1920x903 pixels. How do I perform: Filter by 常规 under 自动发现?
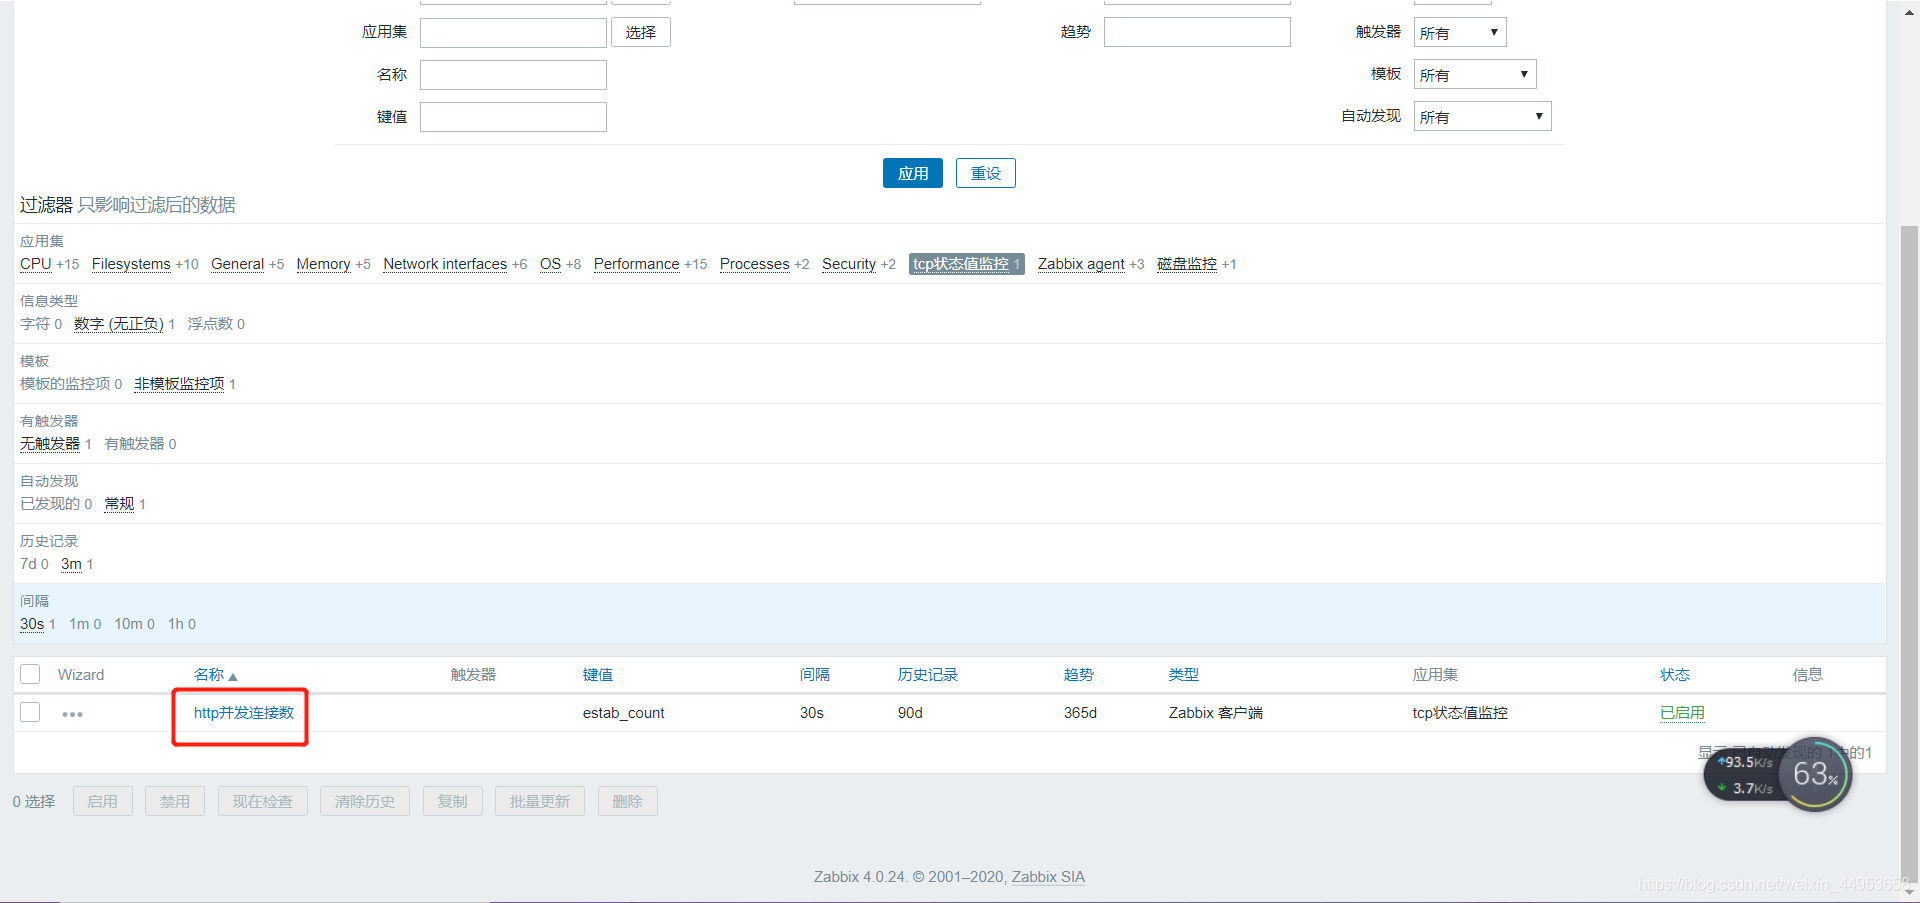119,504
